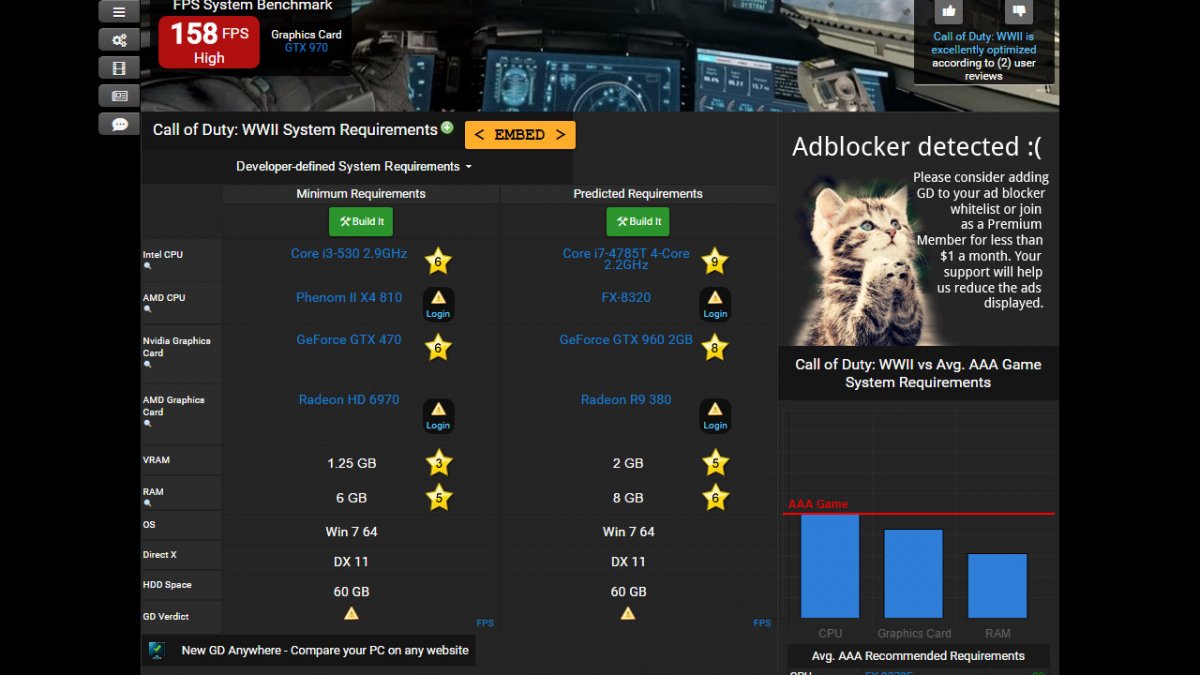Click star rating 6 next to Core i3-530
This screenshot has height=675, width=1200.
pos(438,262)
